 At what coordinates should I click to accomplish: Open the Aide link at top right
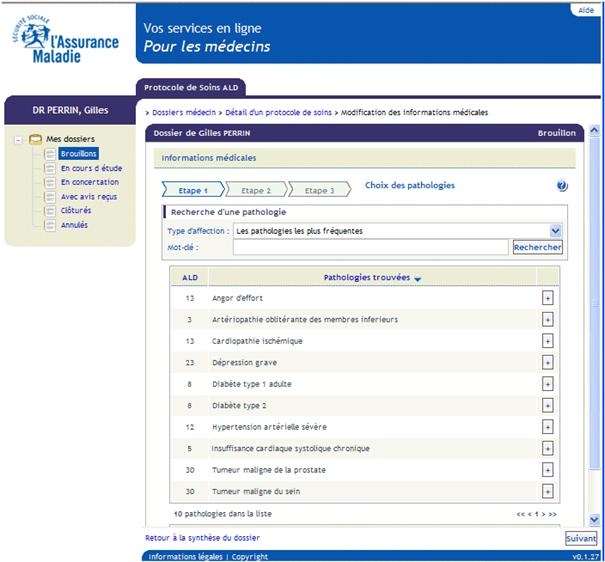585,10
